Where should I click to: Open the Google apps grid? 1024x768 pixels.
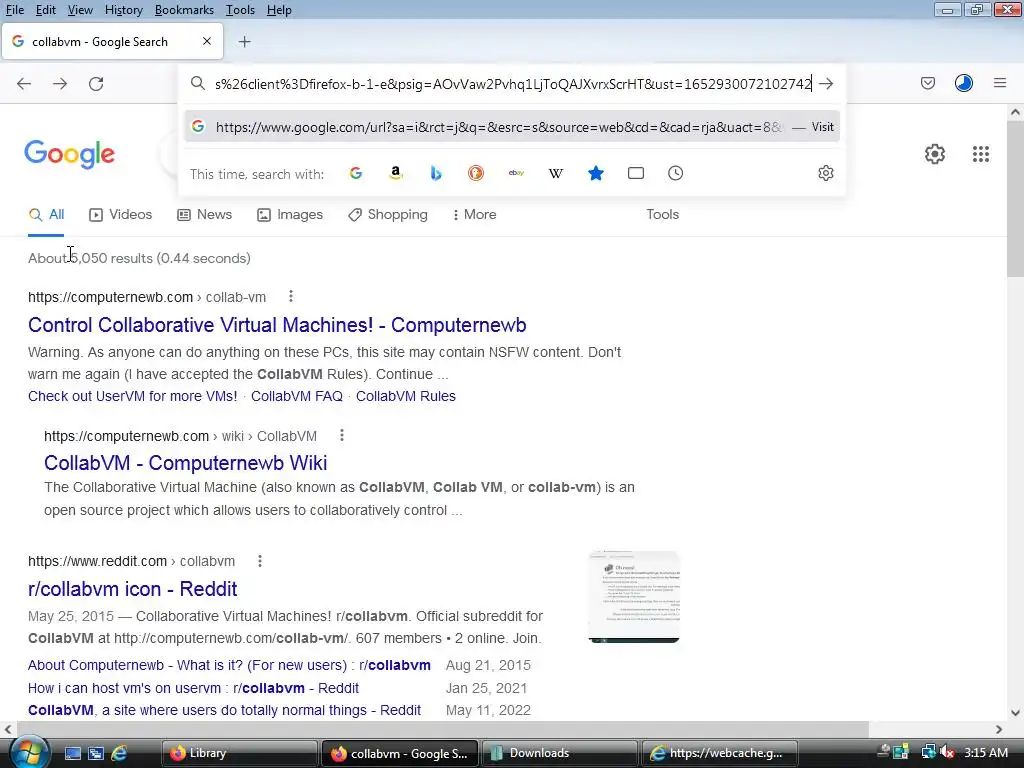(x=981, y=154)
